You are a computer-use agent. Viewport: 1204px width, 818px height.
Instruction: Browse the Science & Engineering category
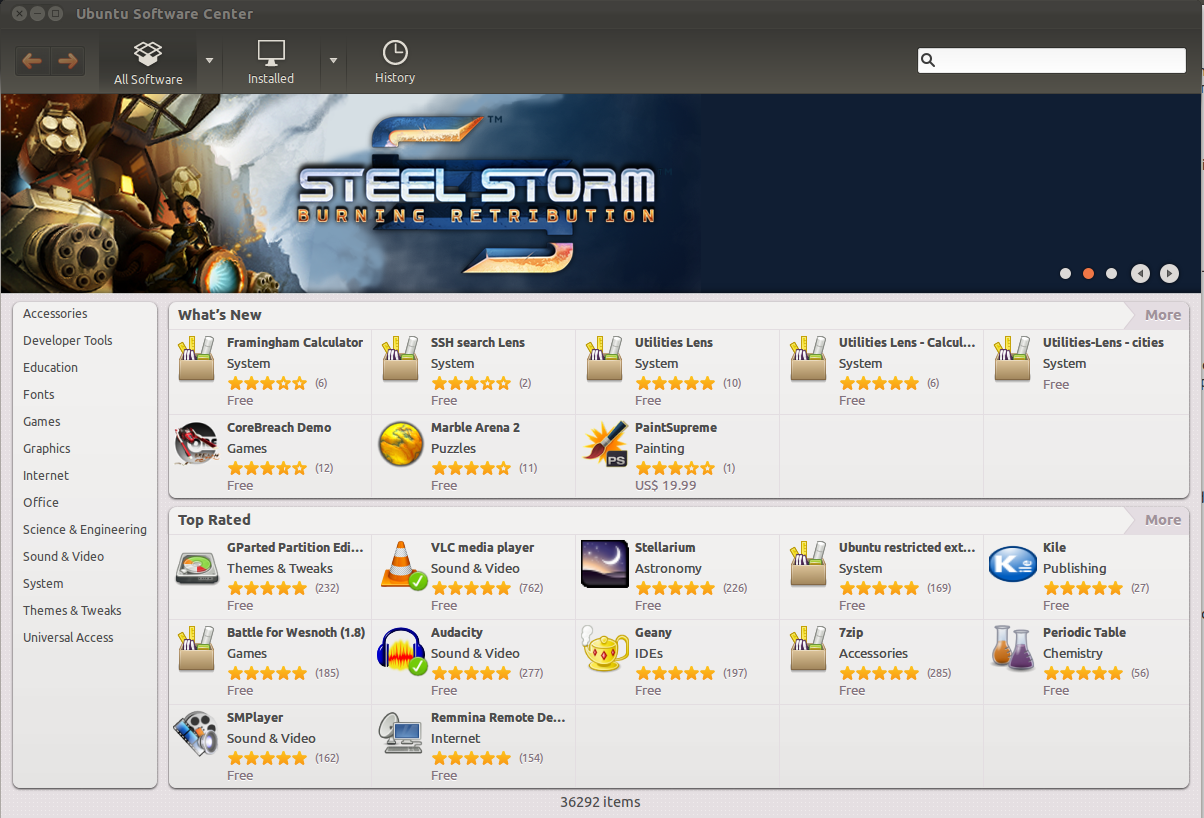point(85,529)
